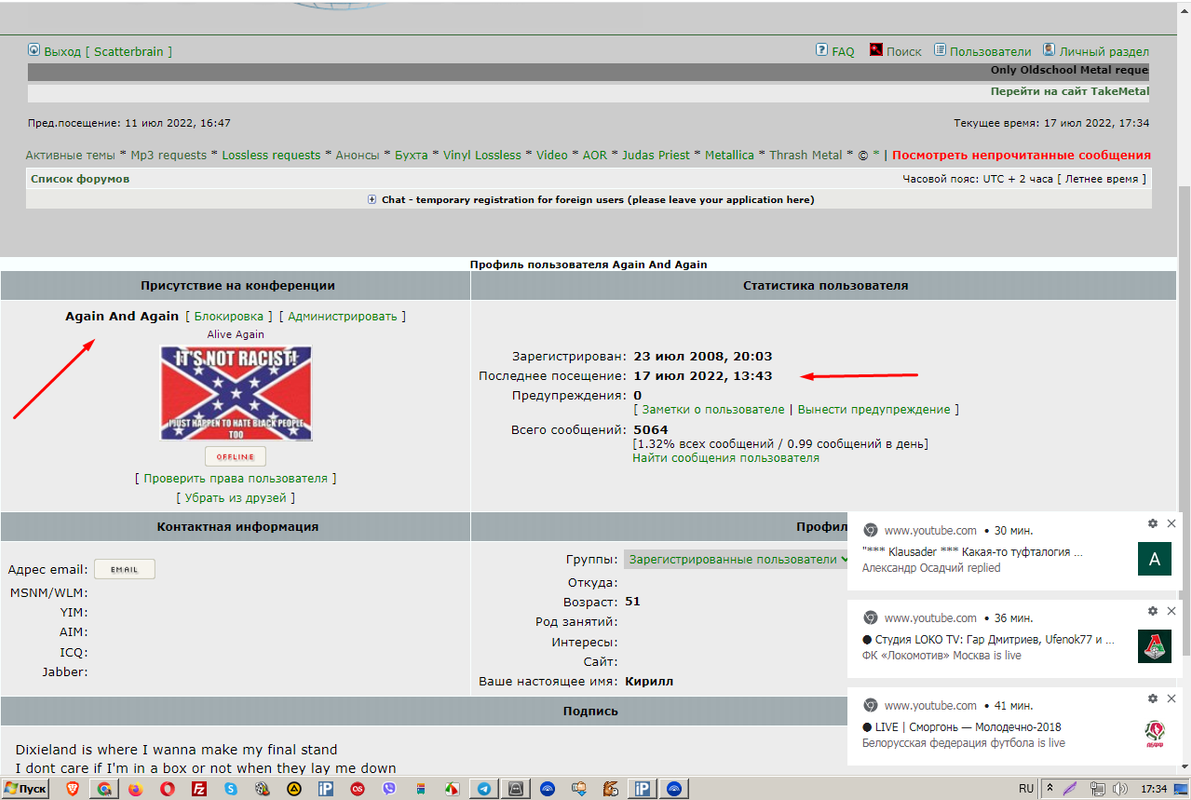Open settings gear on LOKO TV notification
The height and width of the screenshot is (800, 1191).
tap(1152, 611)
